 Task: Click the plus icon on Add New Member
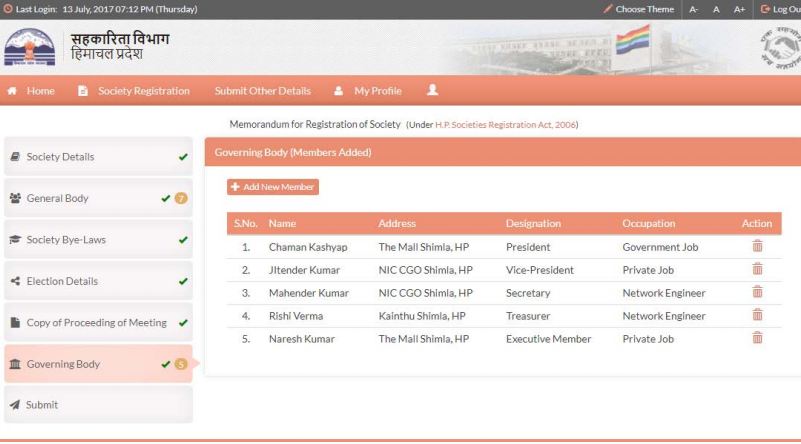tap(235, 187)
